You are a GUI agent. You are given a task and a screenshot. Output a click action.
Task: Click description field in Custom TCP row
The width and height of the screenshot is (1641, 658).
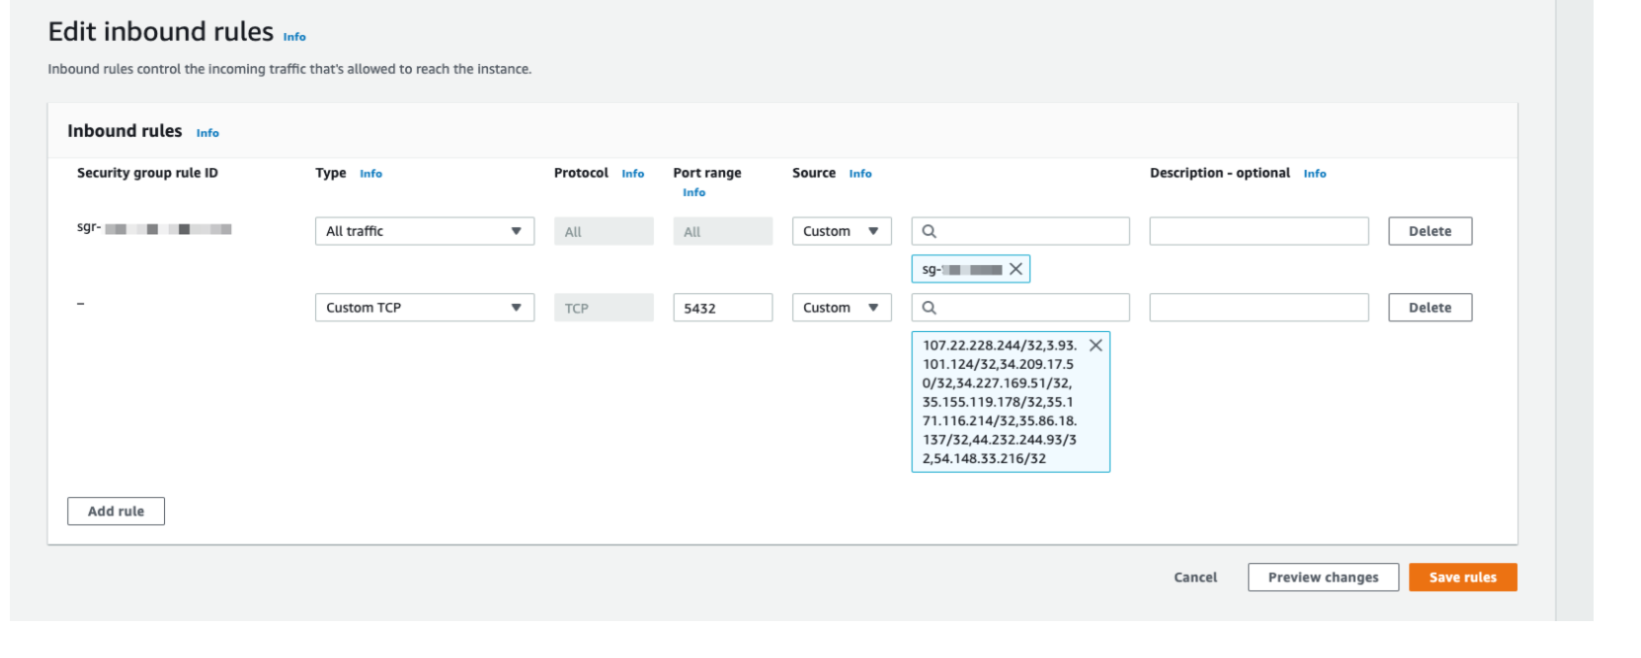(x=1258, y=307)
